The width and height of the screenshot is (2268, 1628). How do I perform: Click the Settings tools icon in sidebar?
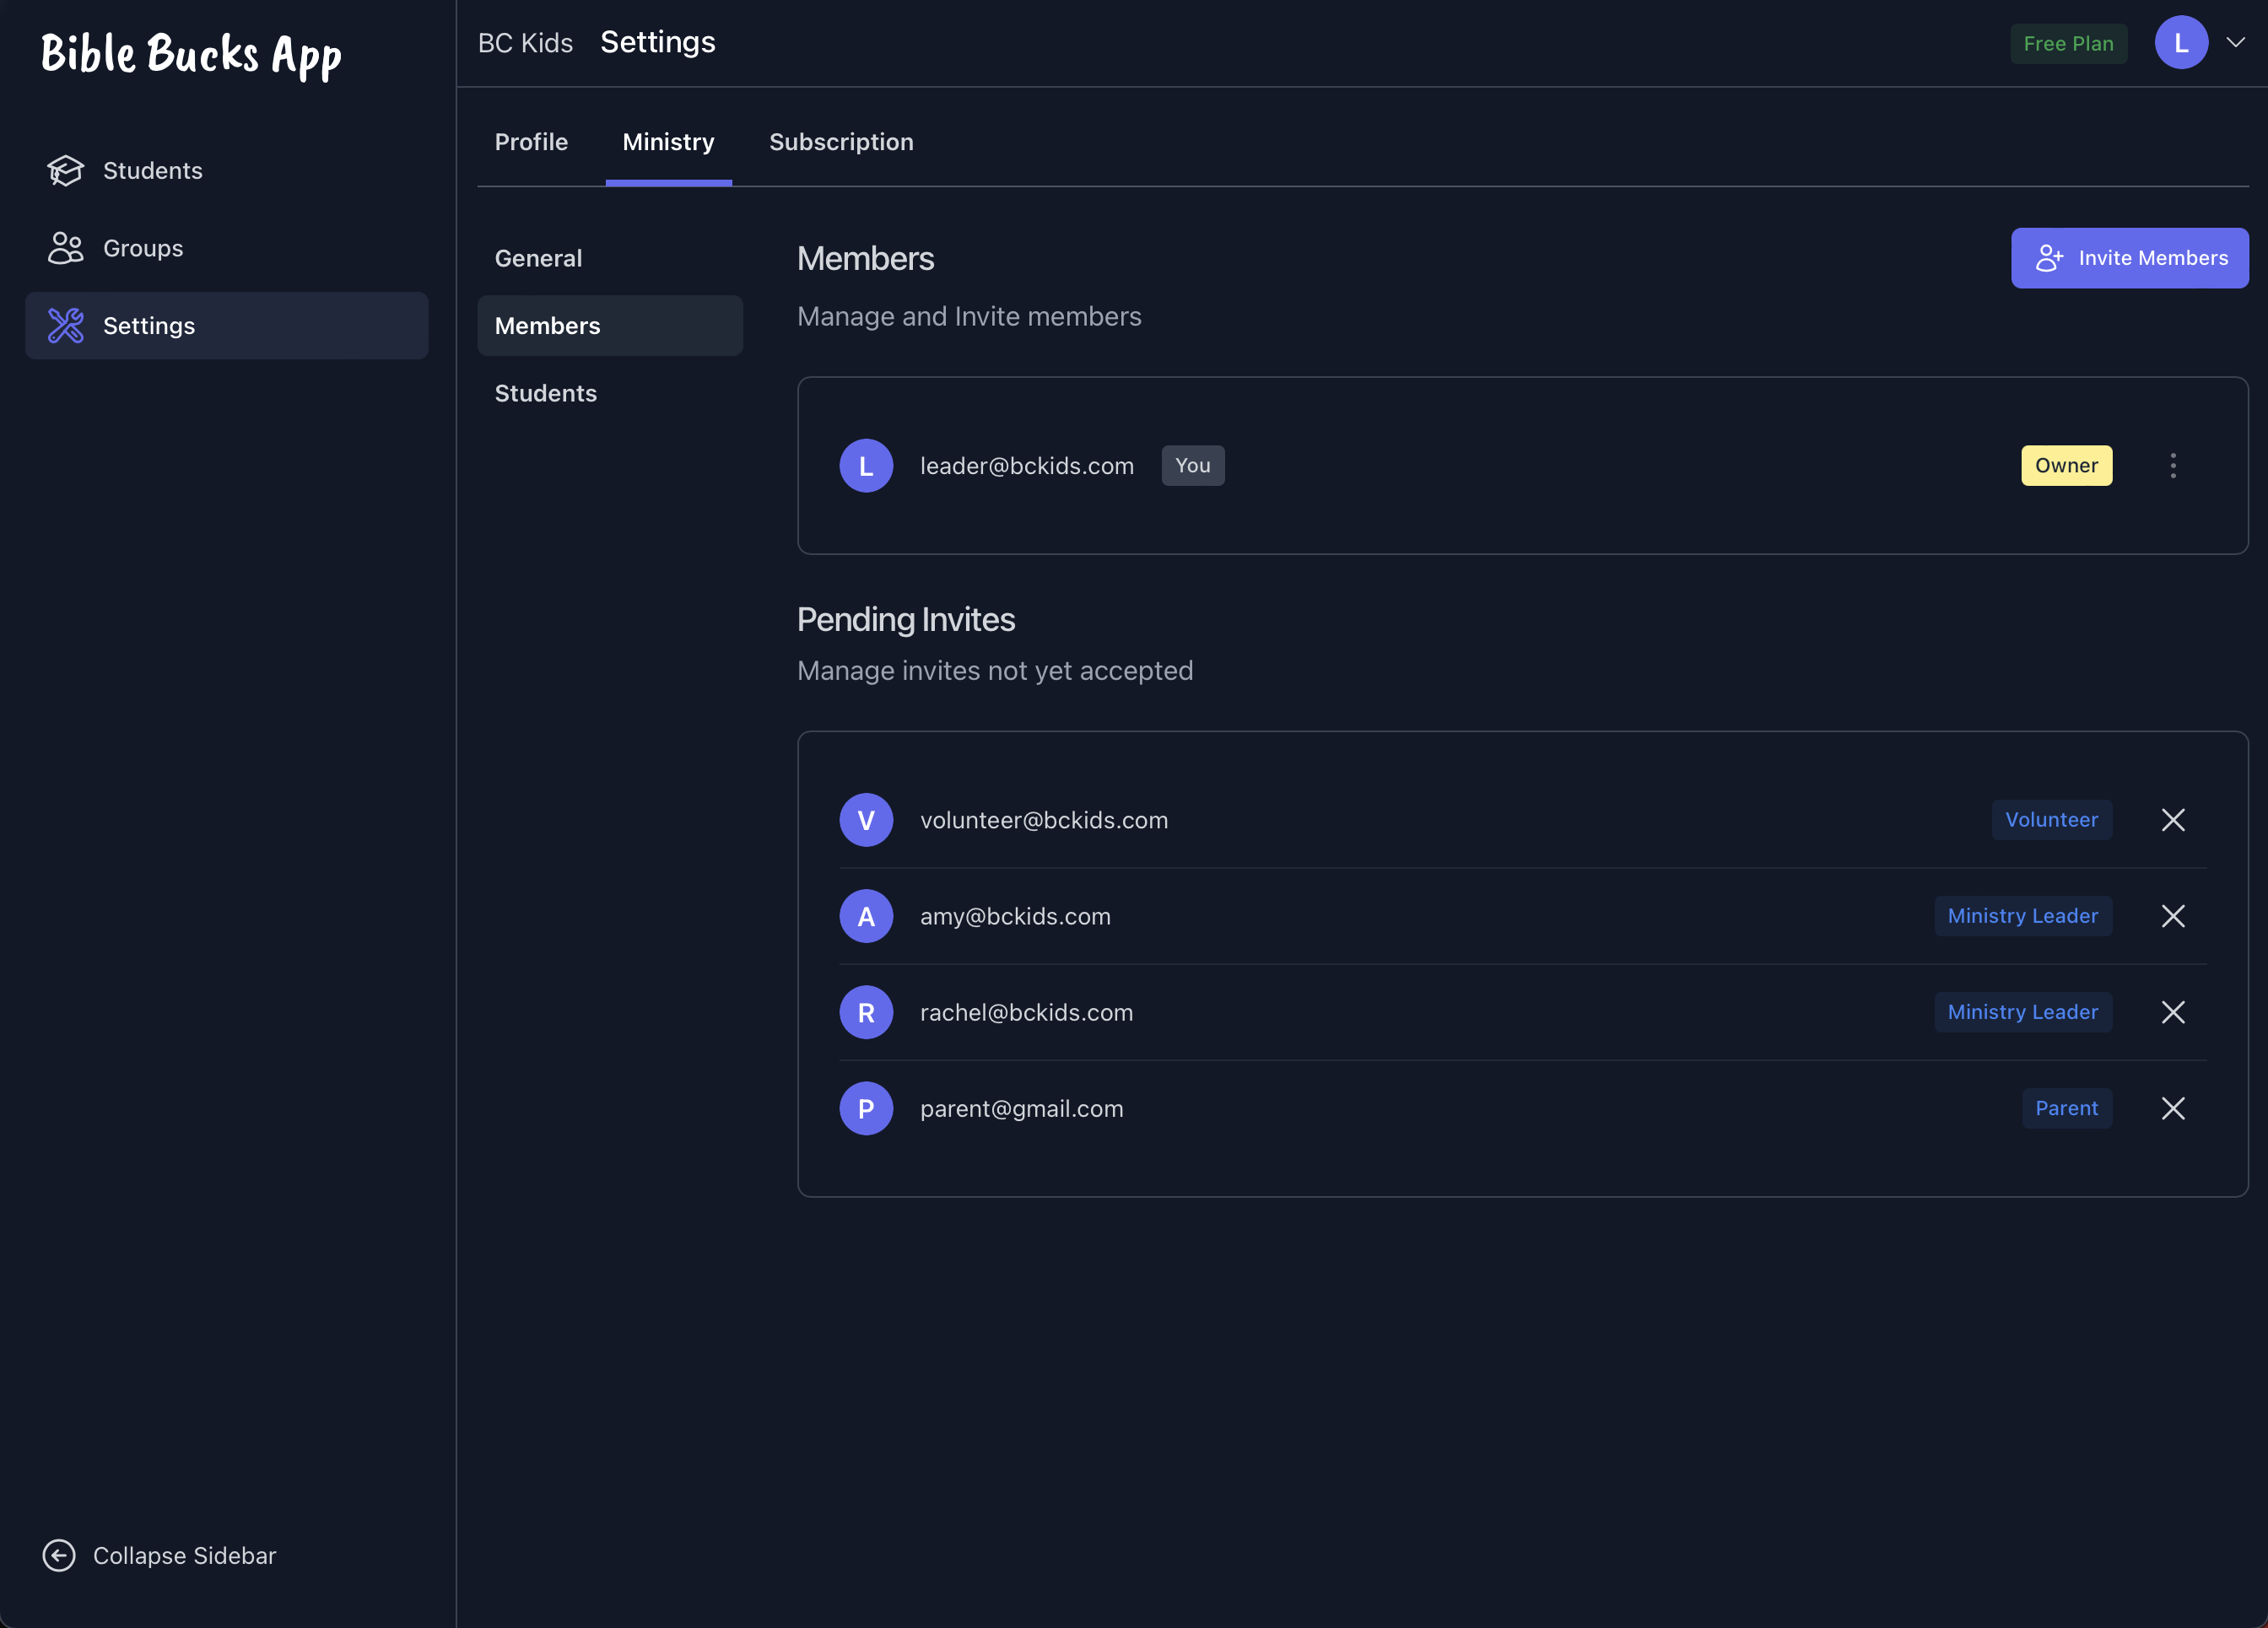[65, 326]
